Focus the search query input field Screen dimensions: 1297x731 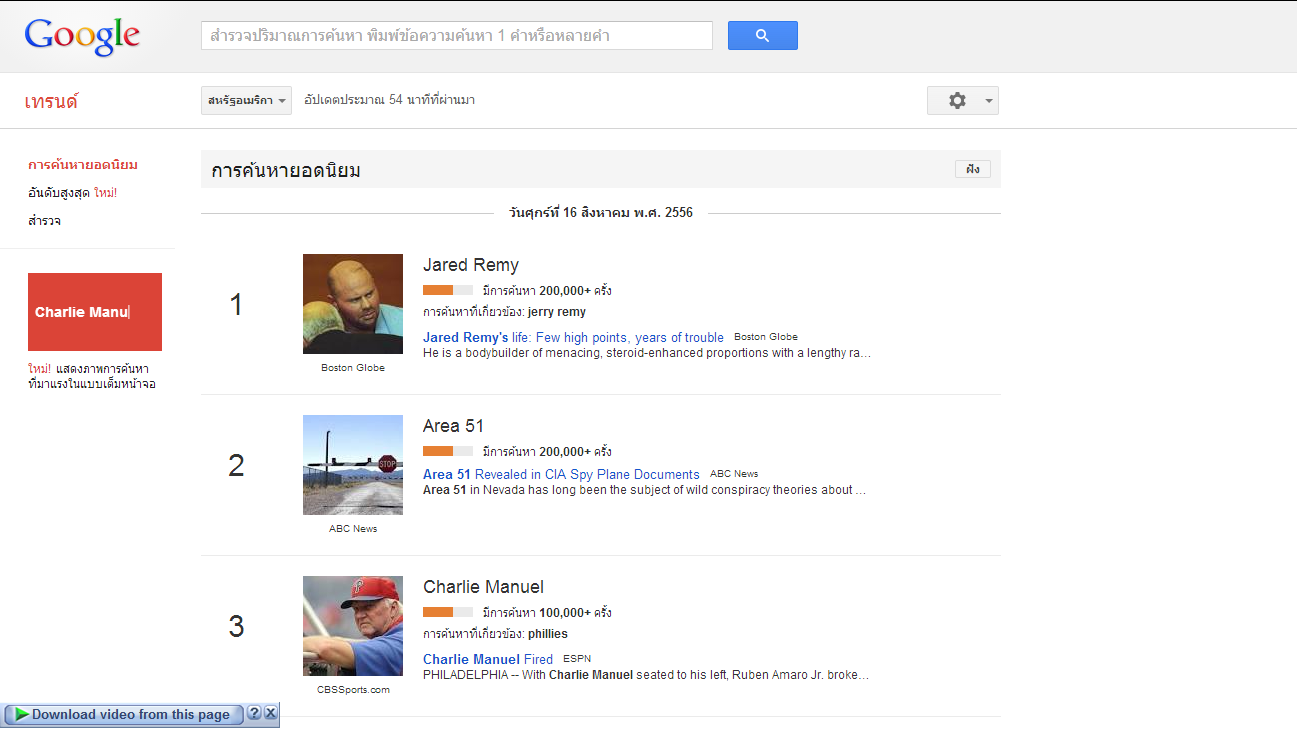point(456,35)
